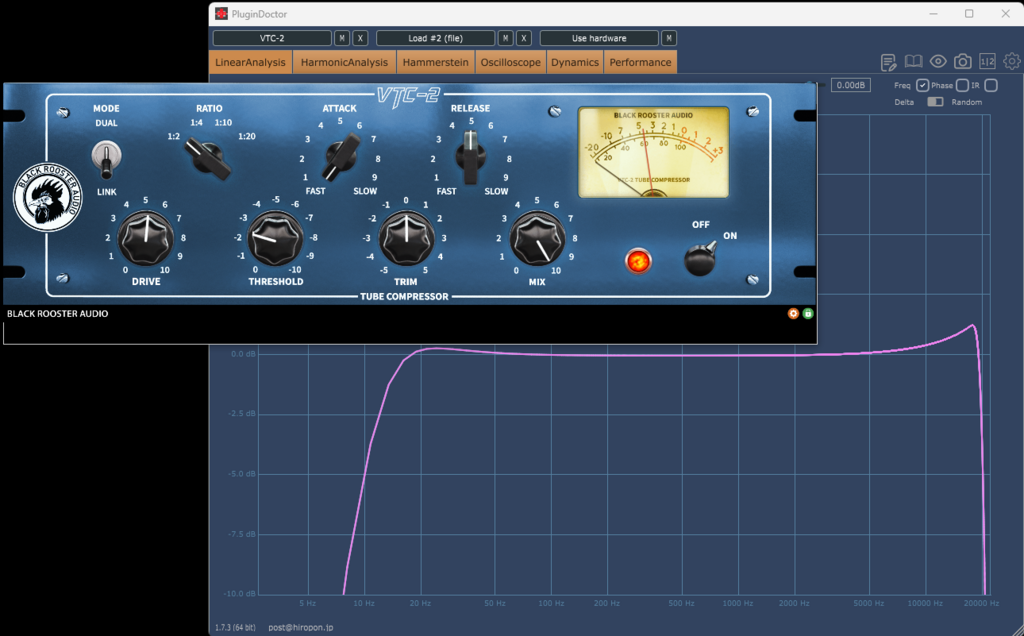Flip the MODE Dual/Link toggle switch
The width and height of the screenshot is (1024, 636).
click(x=106, y=159)
